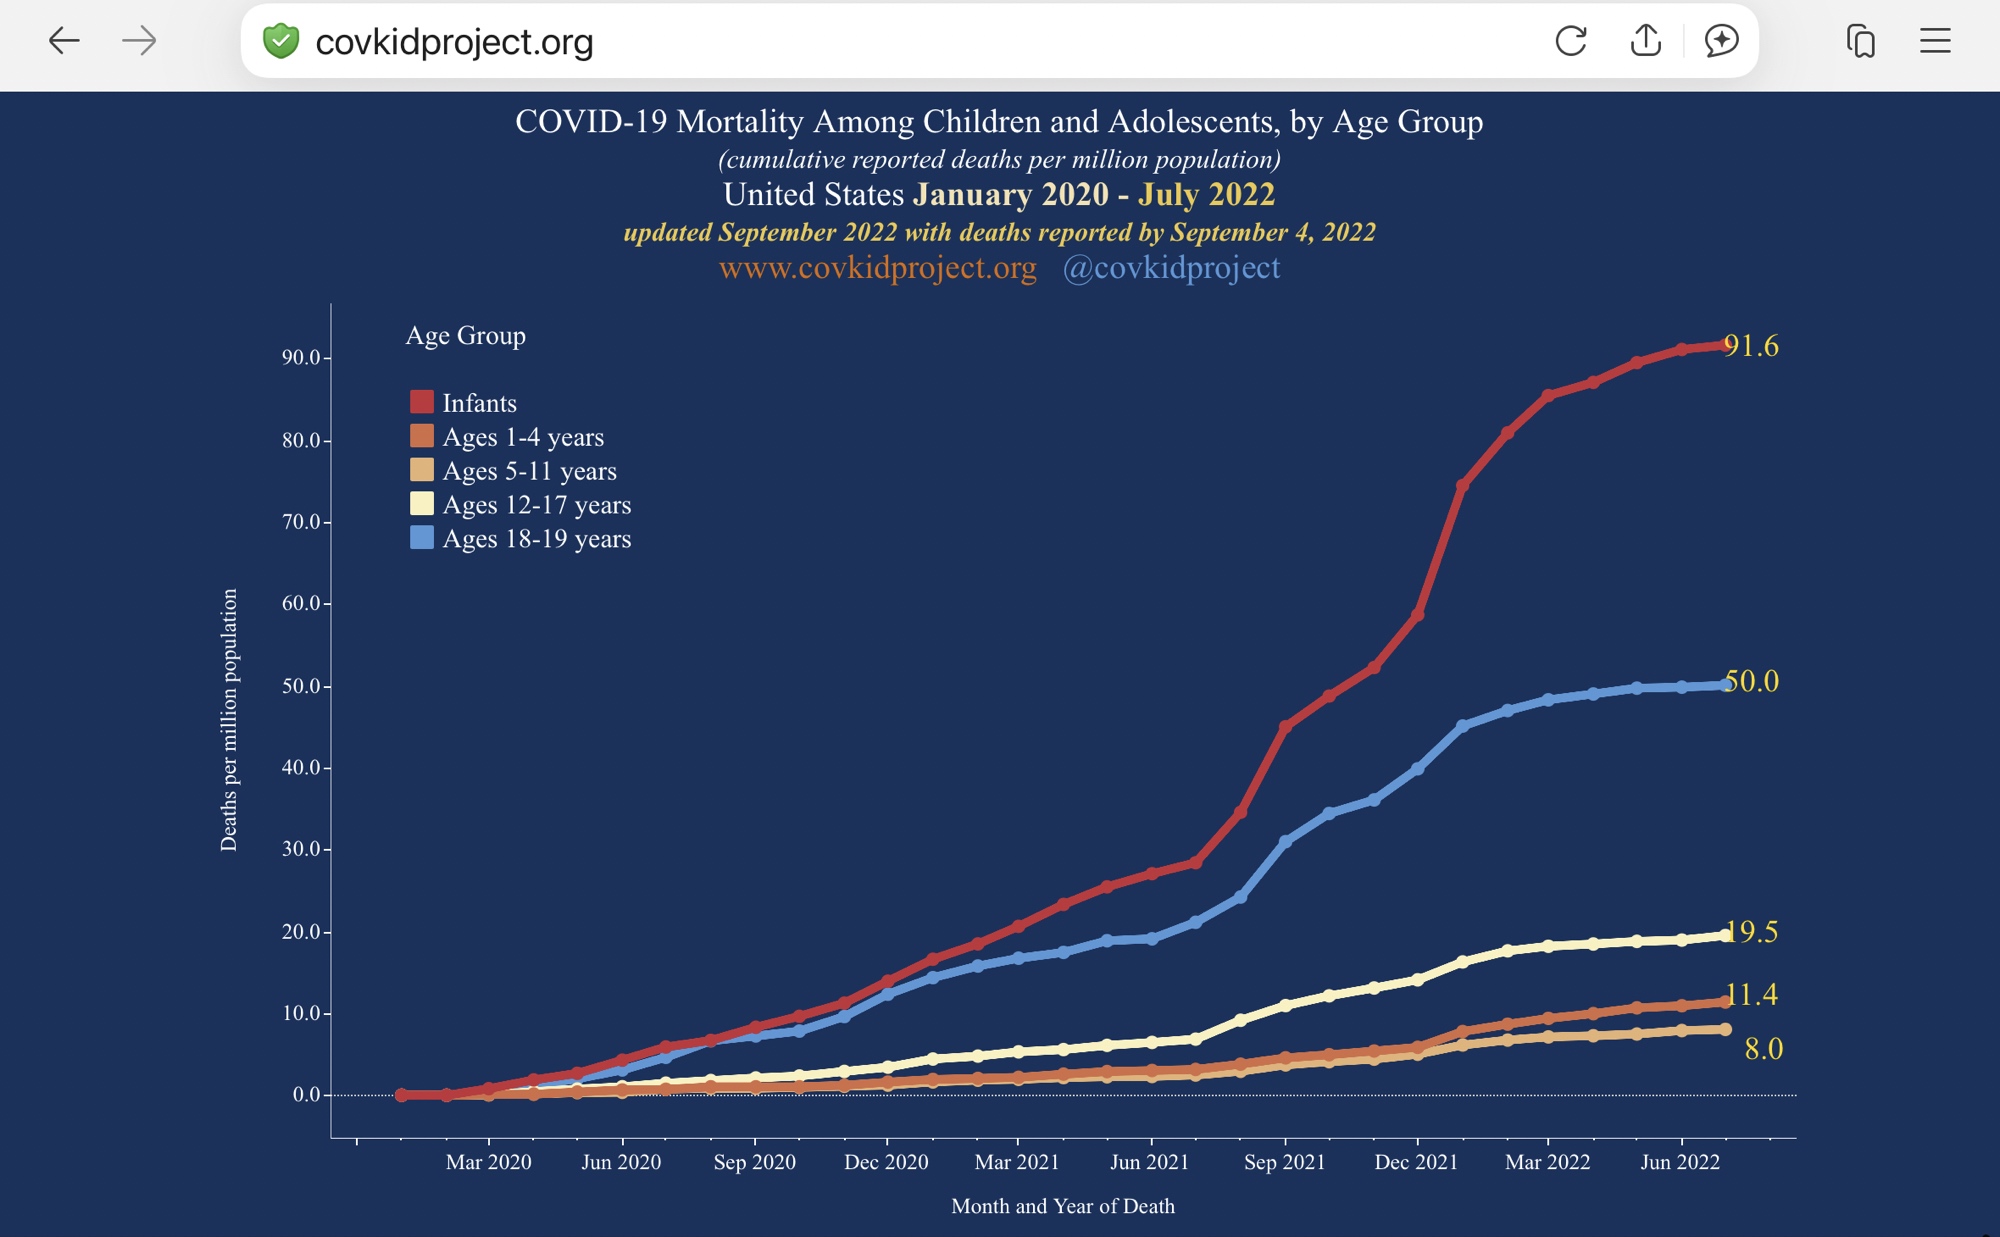Click the 91.6 infant endpoint marker
Screen dimensions: 2000x1237
pos(1725,345)
